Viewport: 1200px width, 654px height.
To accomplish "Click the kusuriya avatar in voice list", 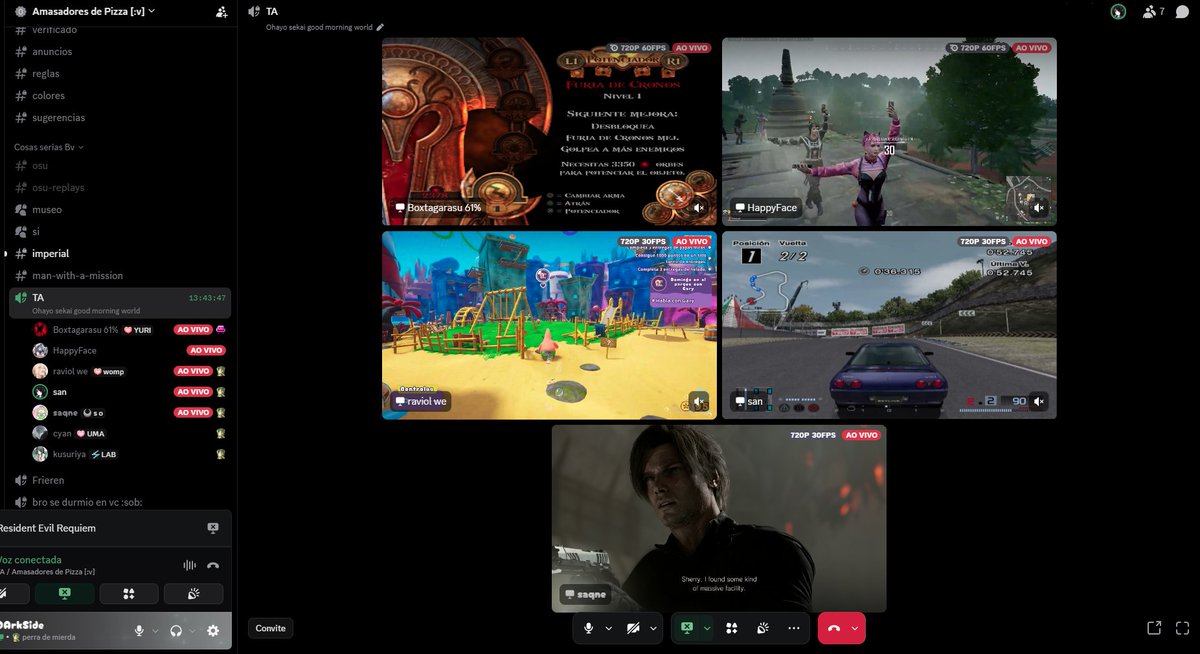I will click(40, 454).
